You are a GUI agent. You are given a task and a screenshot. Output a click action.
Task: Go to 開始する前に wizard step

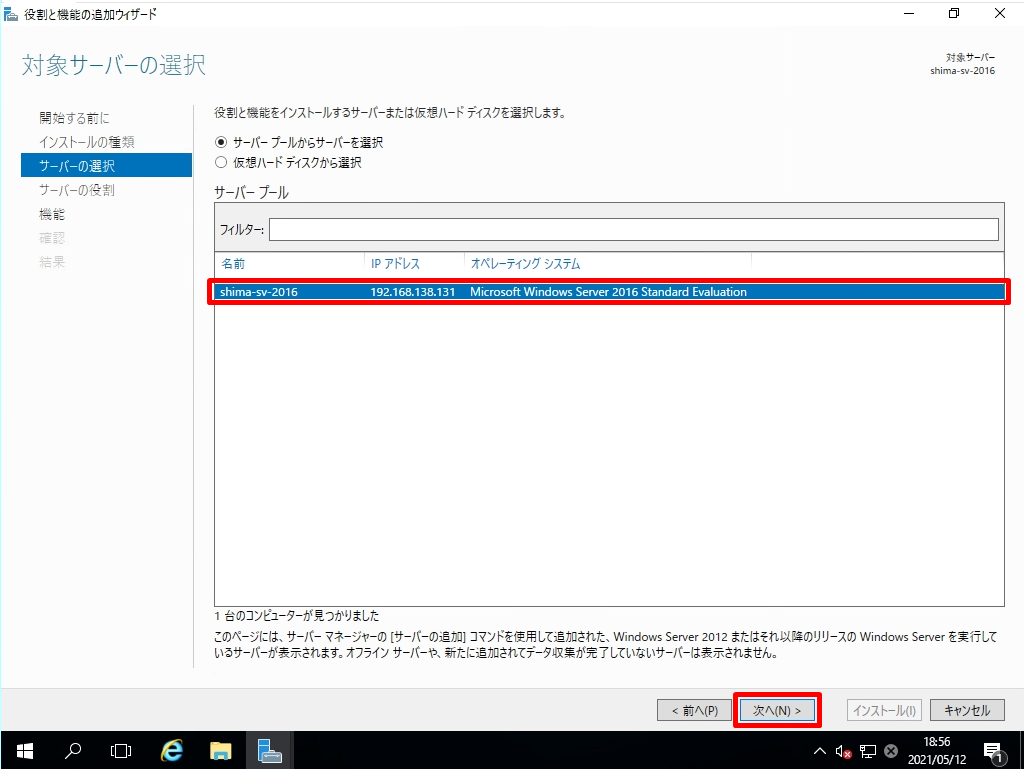pyautogui.click(x=74, y=118)
